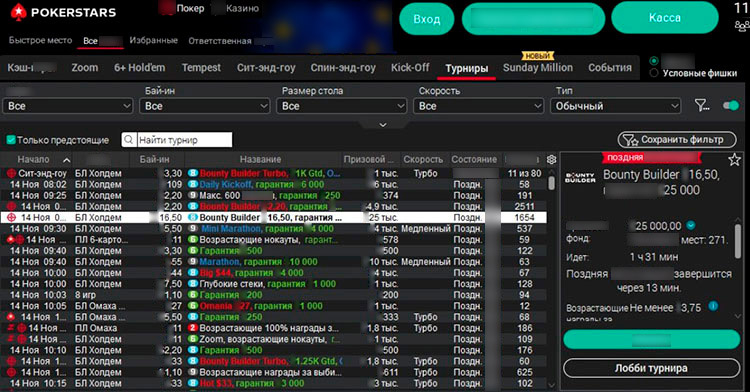Click magnifier icon in tournament search box
Image resolution: width=750 pixels, height=392 pixels.
pos(128,140)
